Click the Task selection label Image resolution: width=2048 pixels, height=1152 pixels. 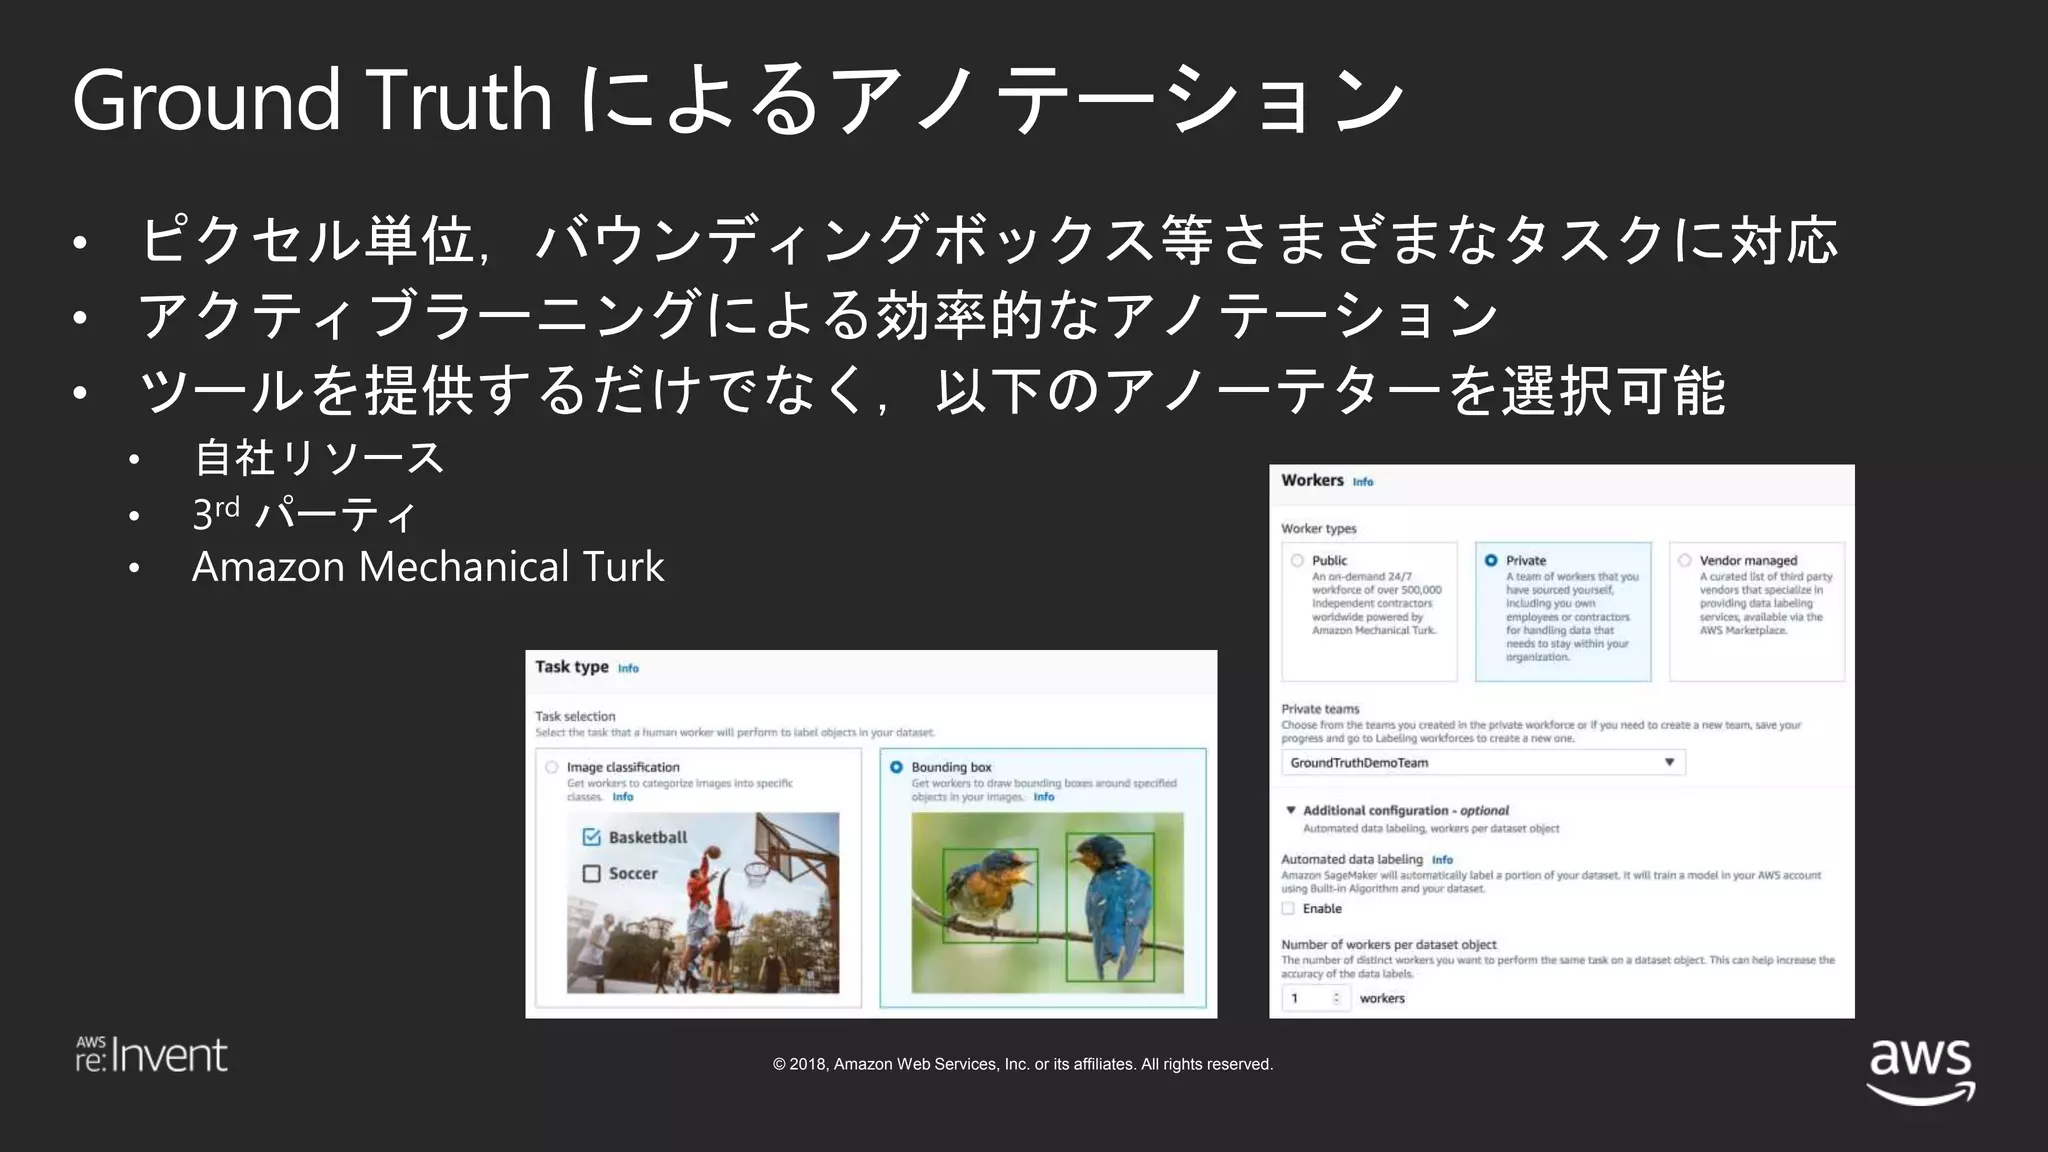tap(575, 716)
